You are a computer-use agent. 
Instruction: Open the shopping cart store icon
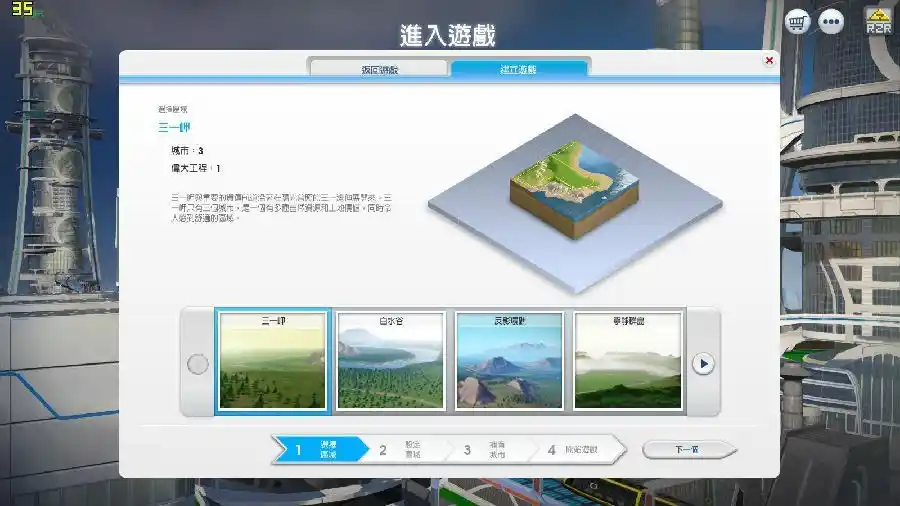tap(797, 22)
